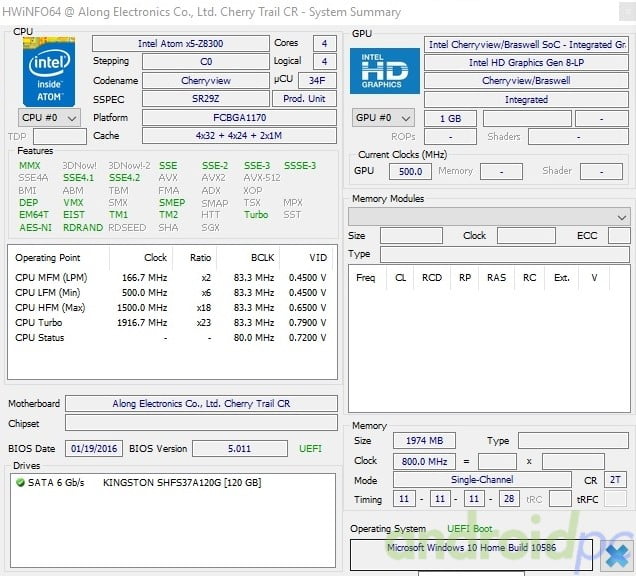
Task: Expand the Memory Modules dropdown
Action: pos(489,217)
